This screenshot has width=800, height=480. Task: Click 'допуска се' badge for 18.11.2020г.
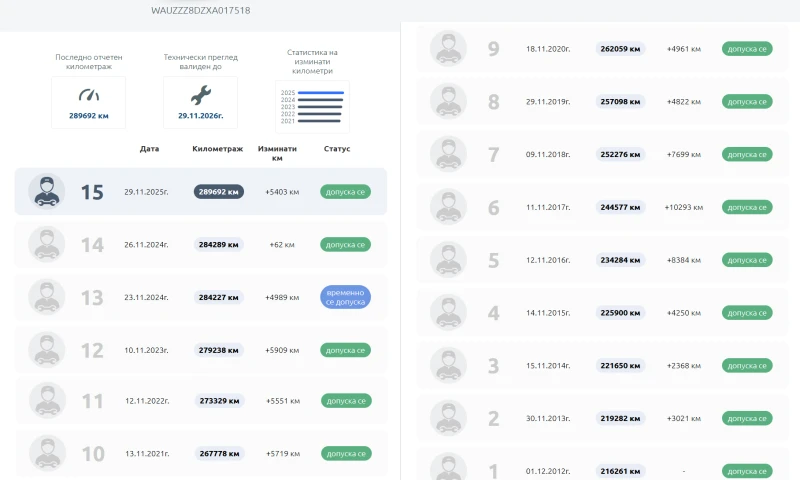coord(746,48)
